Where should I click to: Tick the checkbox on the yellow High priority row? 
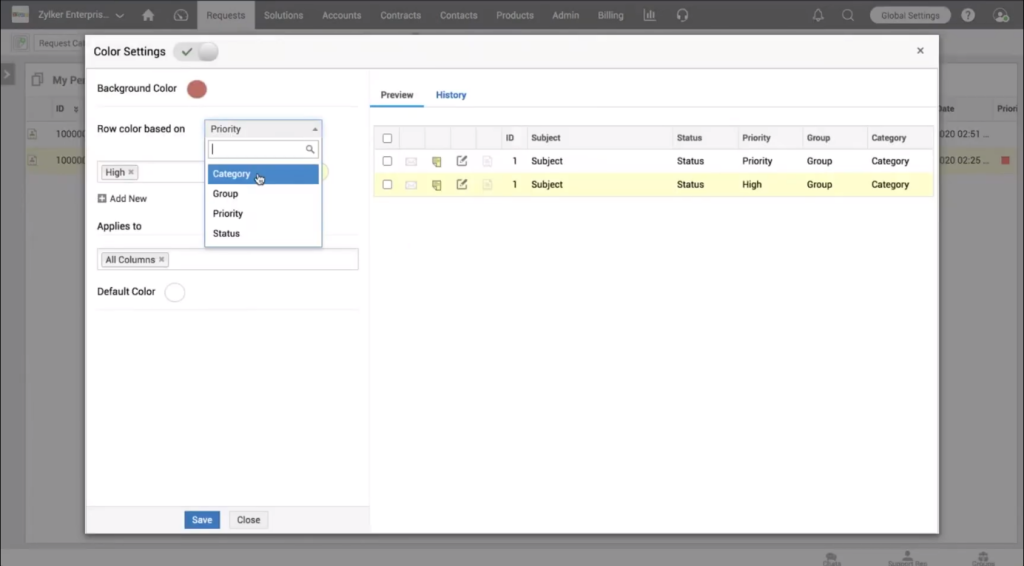click(387, 184)
